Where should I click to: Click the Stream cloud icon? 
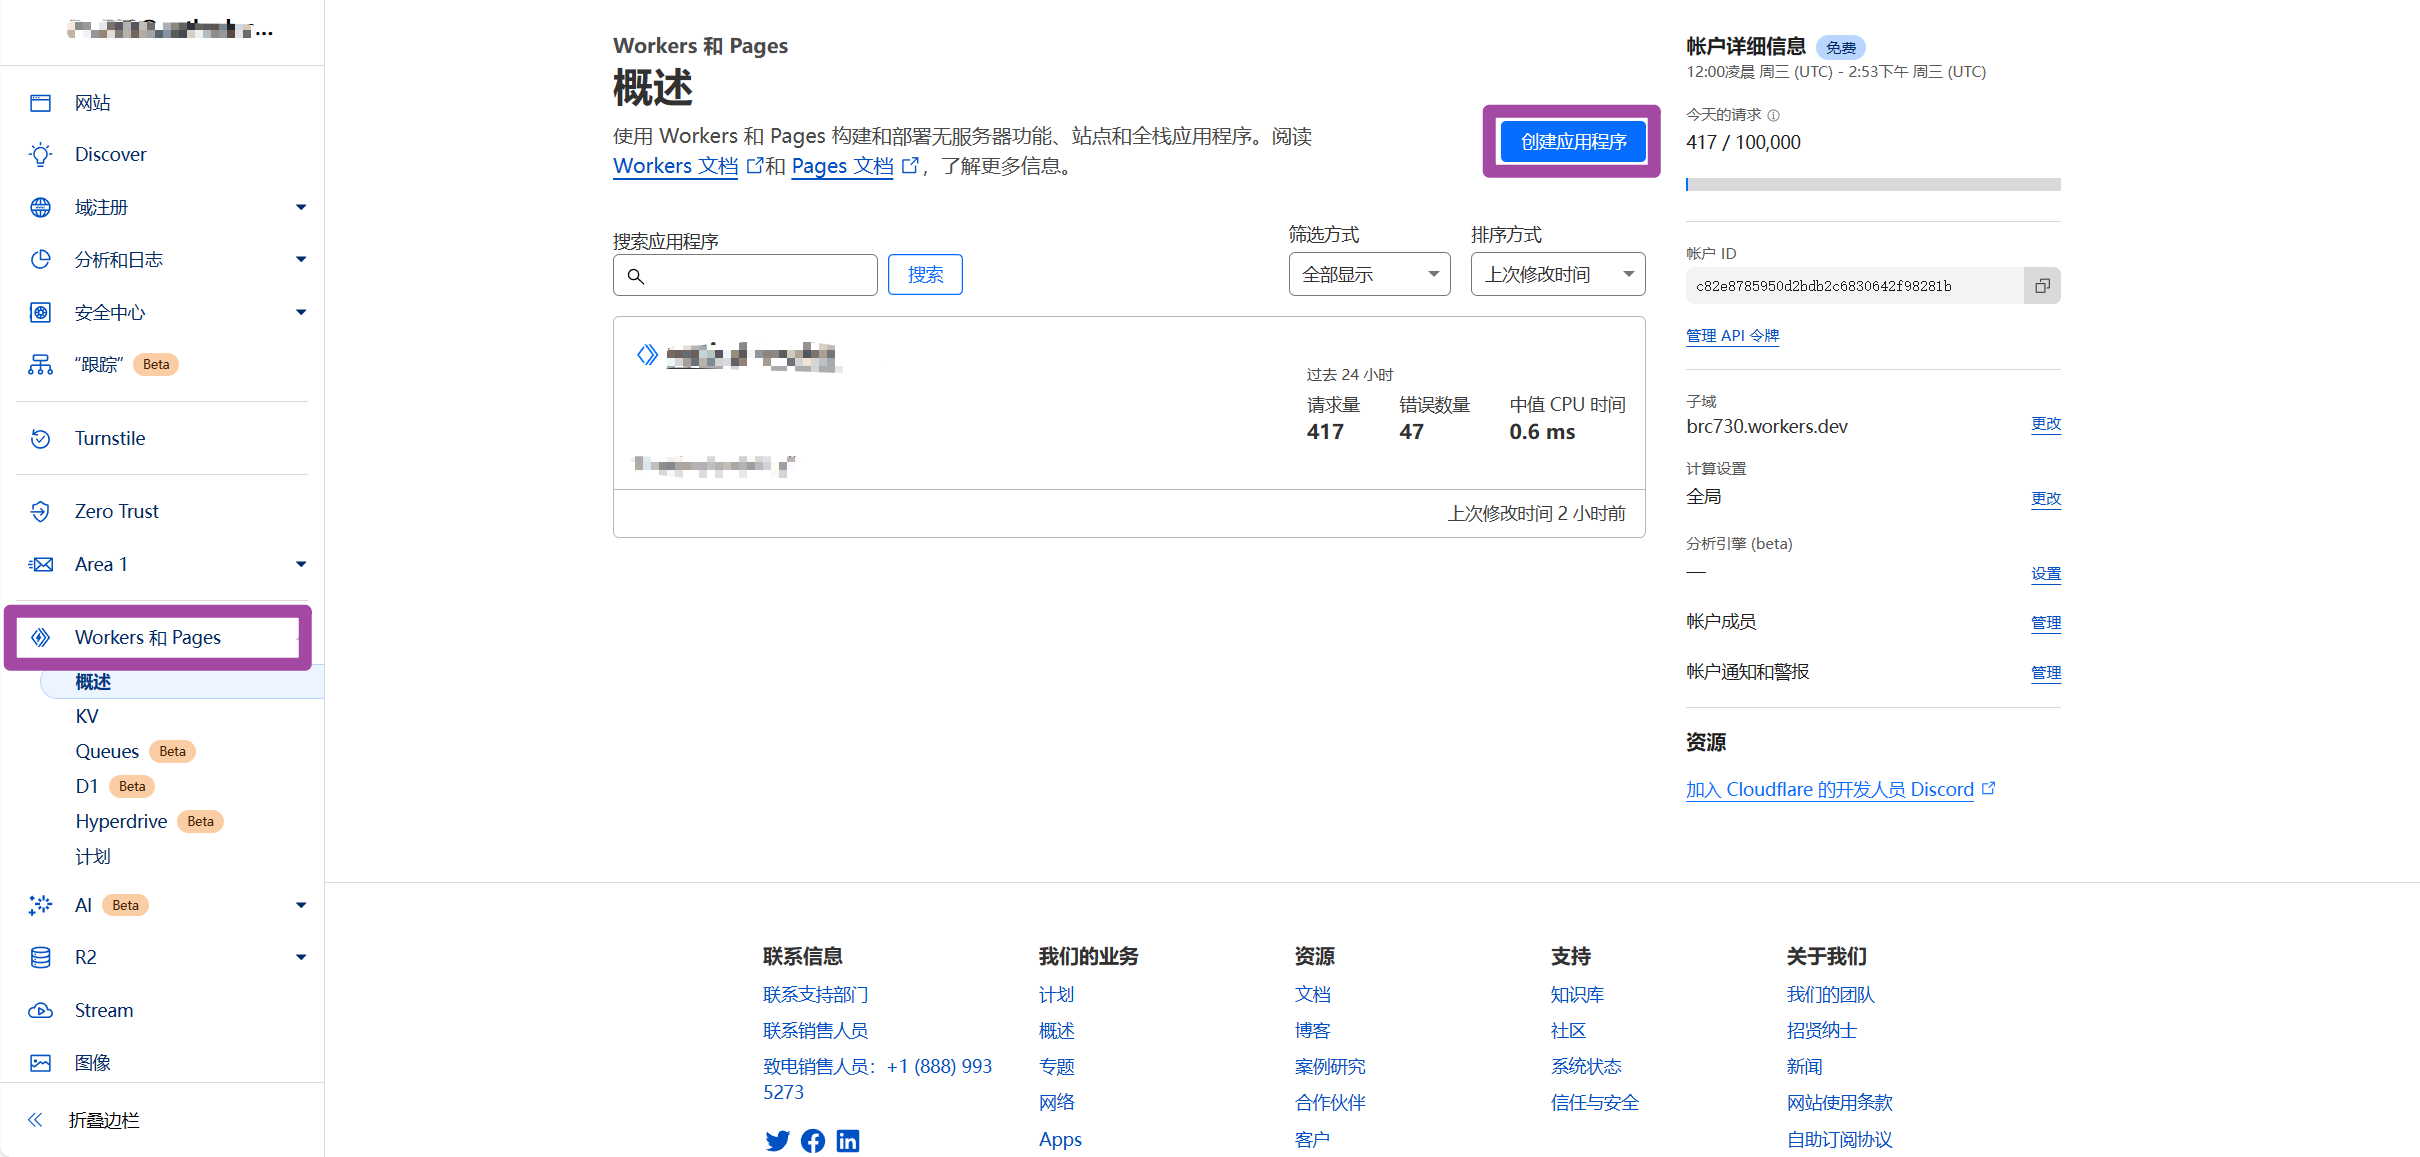point(40,1010)
